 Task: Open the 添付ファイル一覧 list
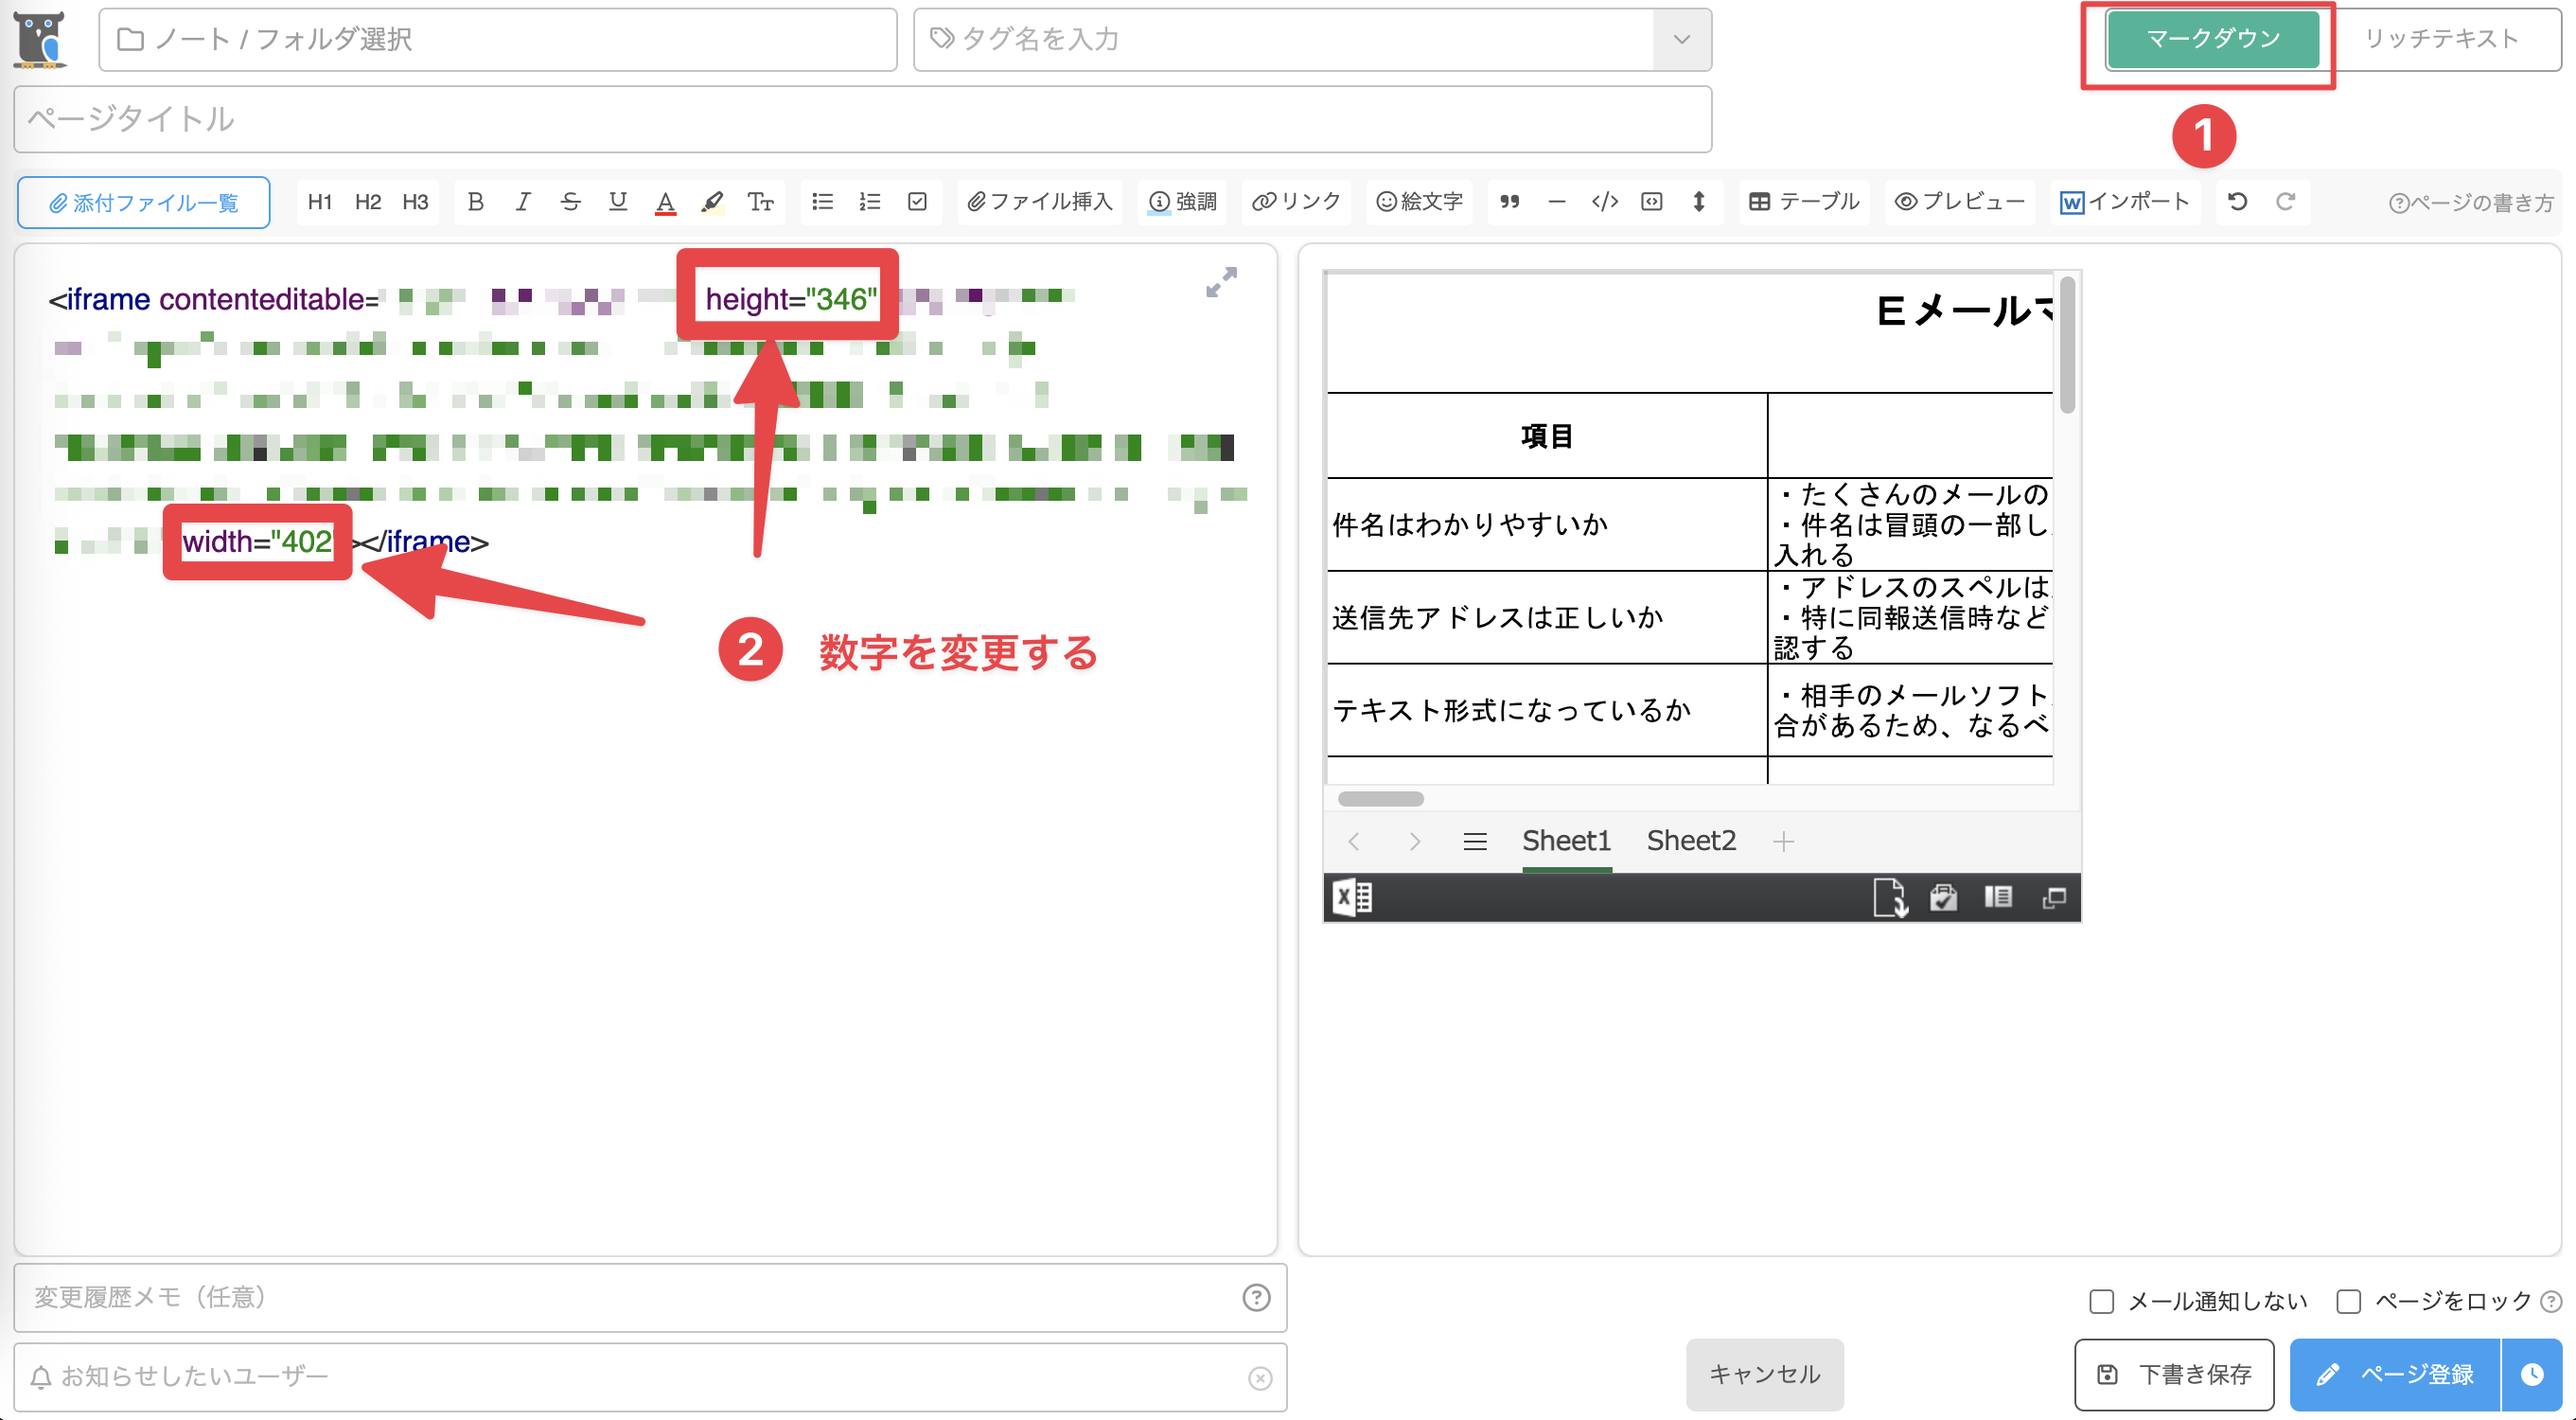coord(143,201)
